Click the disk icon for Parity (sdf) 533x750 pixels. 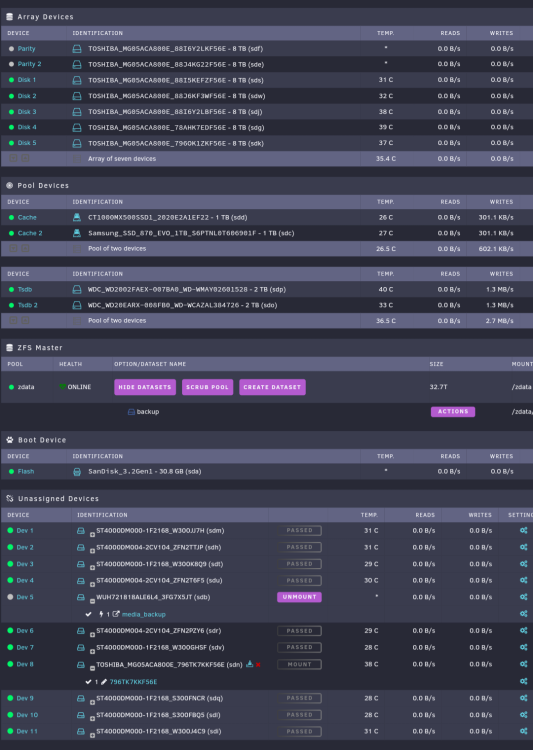(x=77, y=49)
